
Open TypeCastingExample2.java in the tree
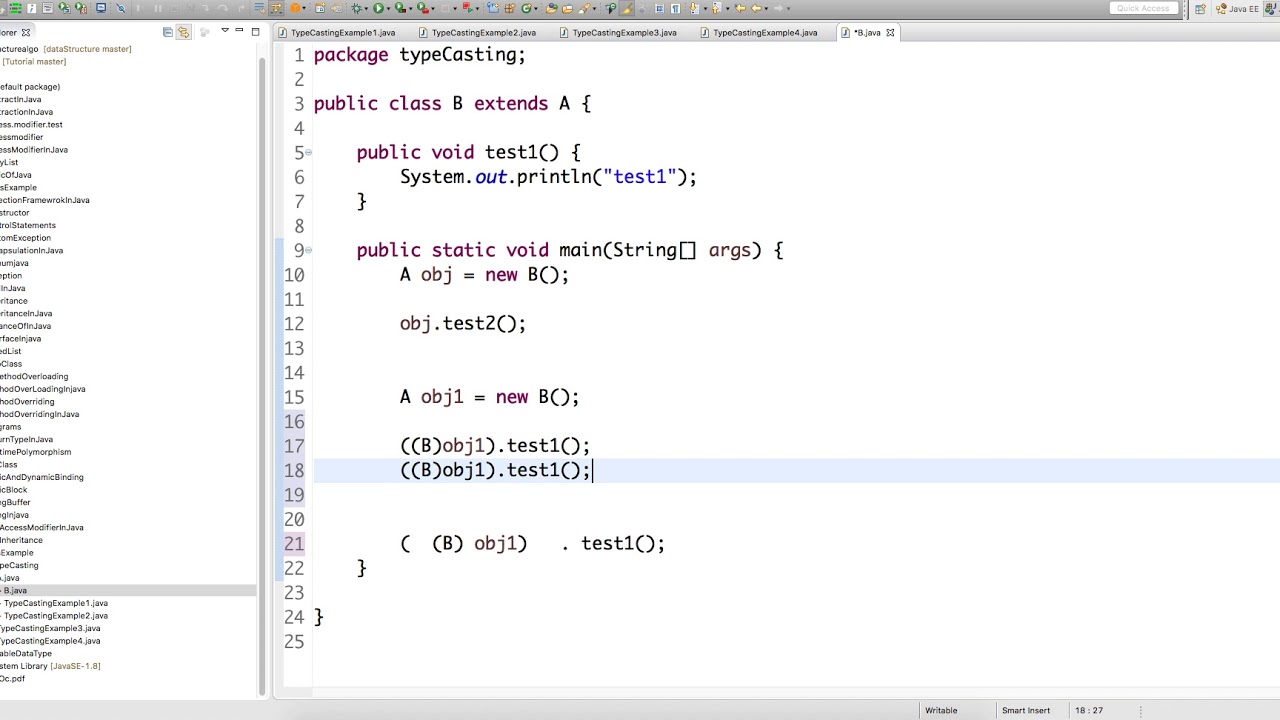pos(55,616)
